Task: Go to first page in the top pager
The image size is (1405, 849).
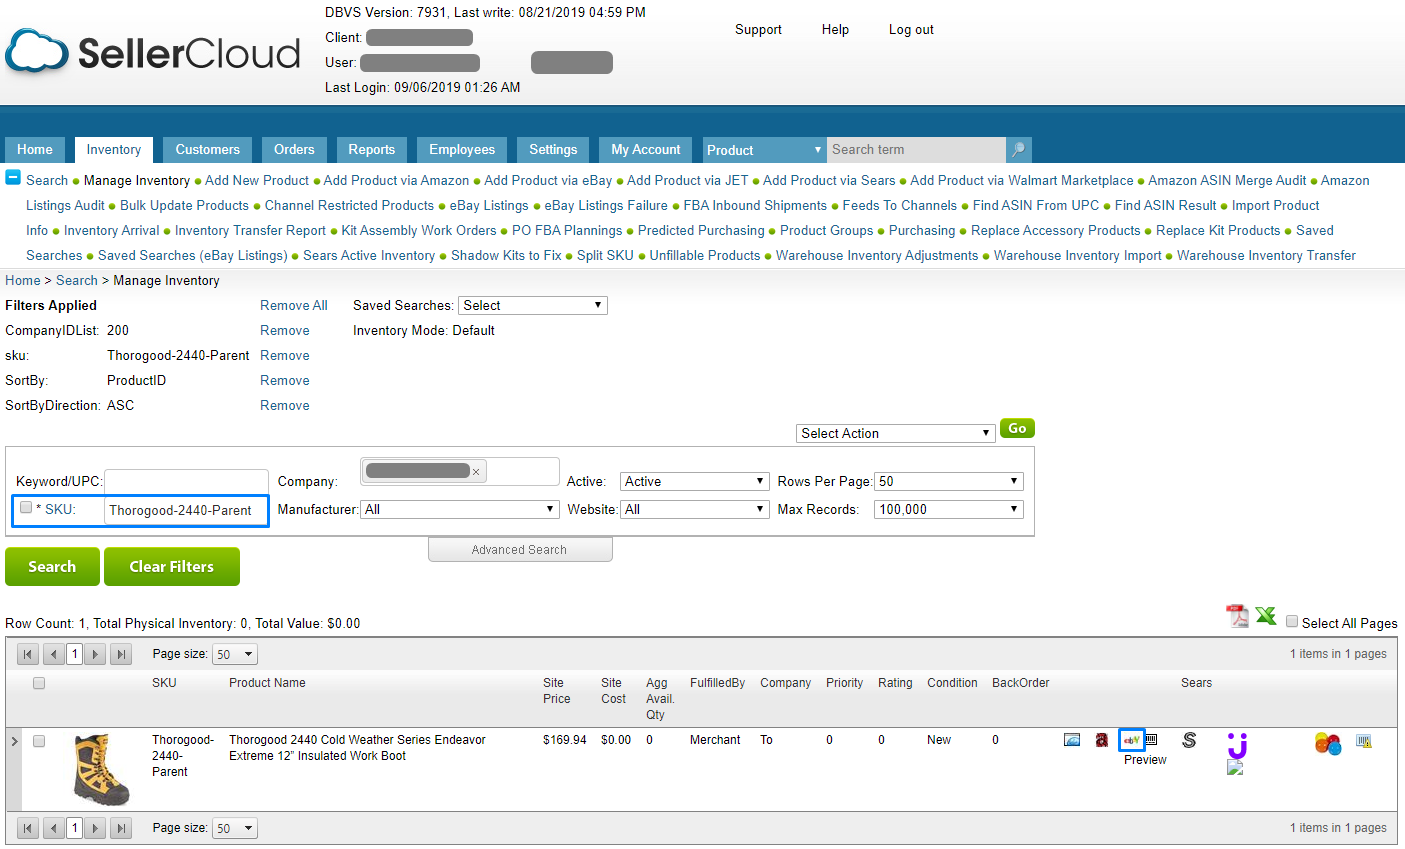Action: pos(28,654)
